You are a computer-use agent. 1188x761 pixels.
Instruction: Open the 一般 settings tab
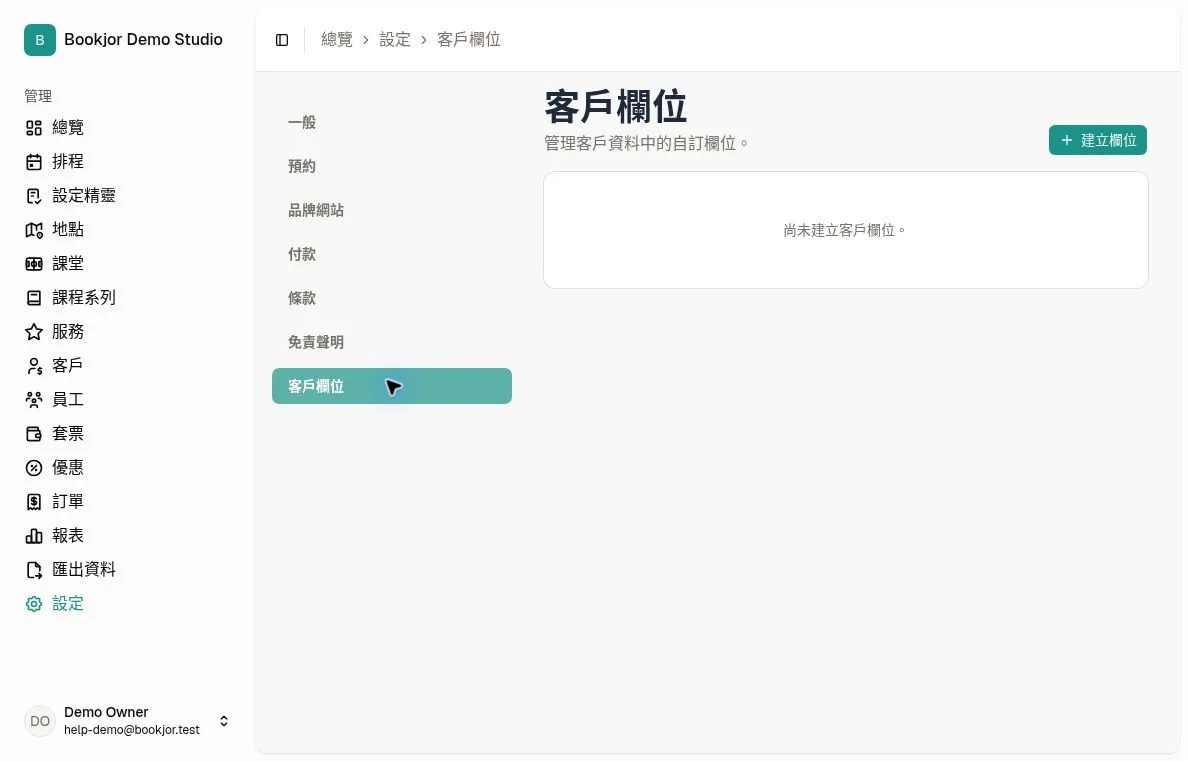(x=392, y=122)
